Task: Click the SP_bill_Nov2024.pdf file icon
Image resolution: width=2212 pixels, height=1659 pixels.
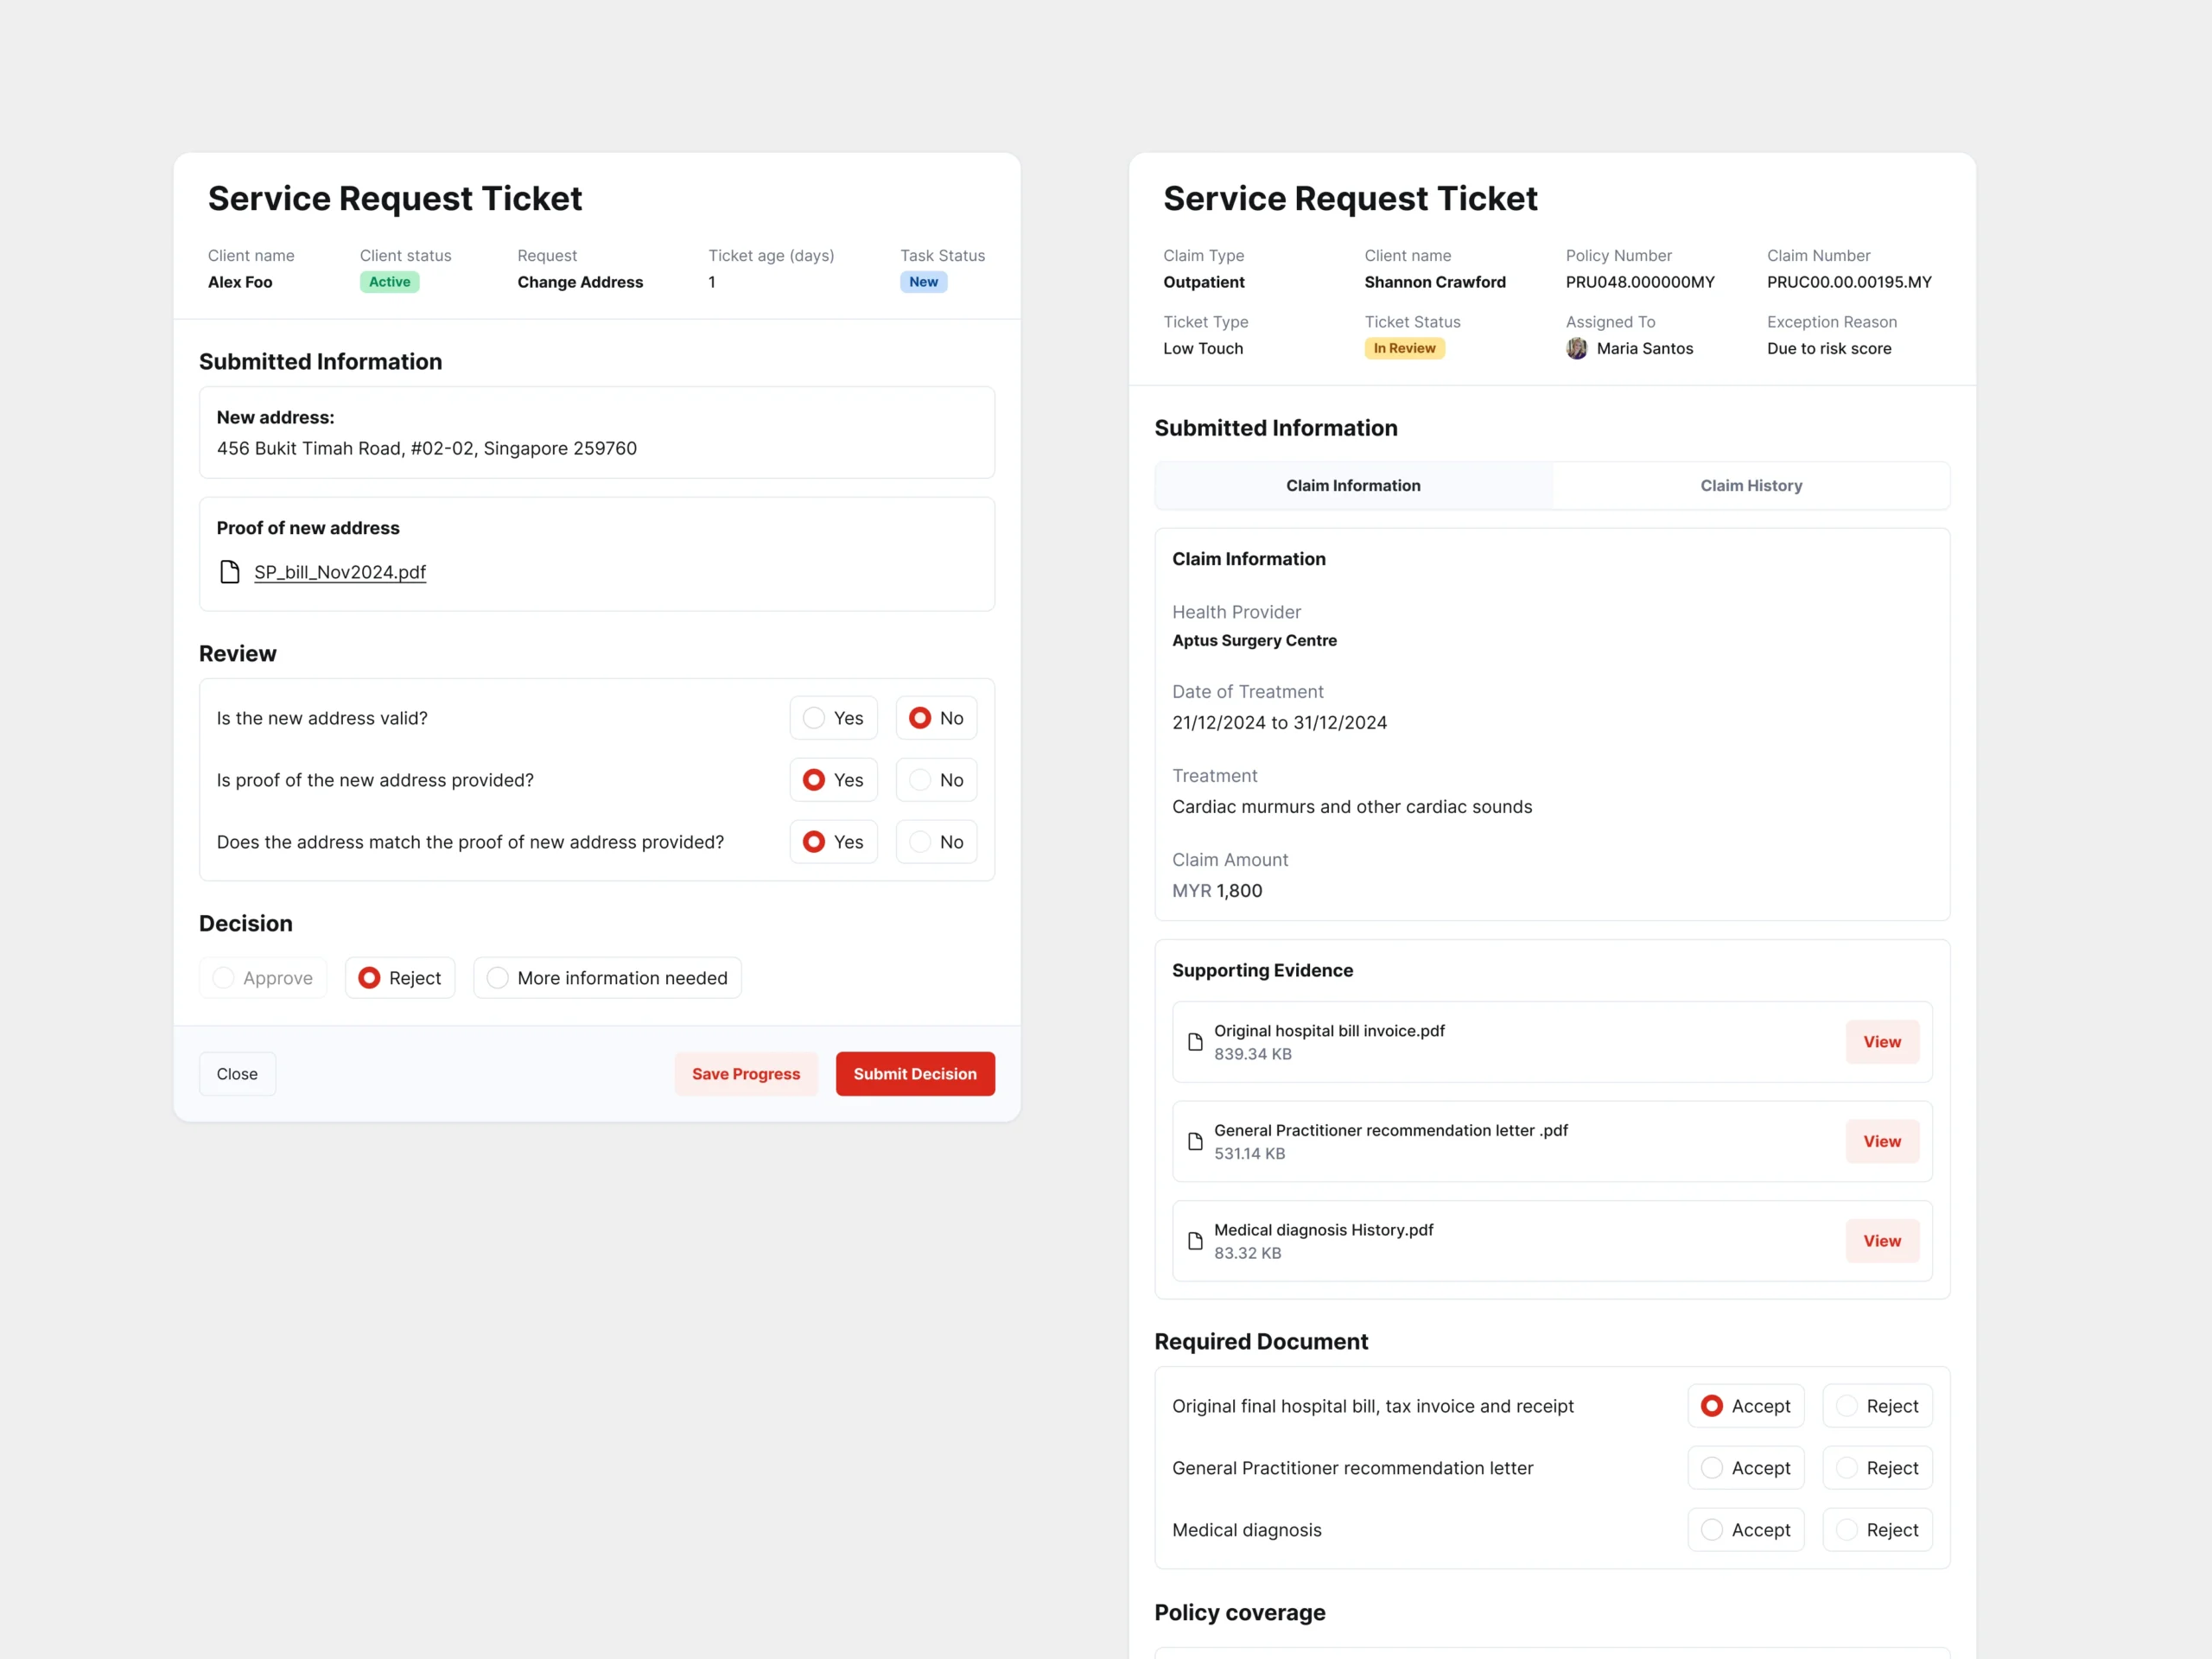Action: (229, 572)
